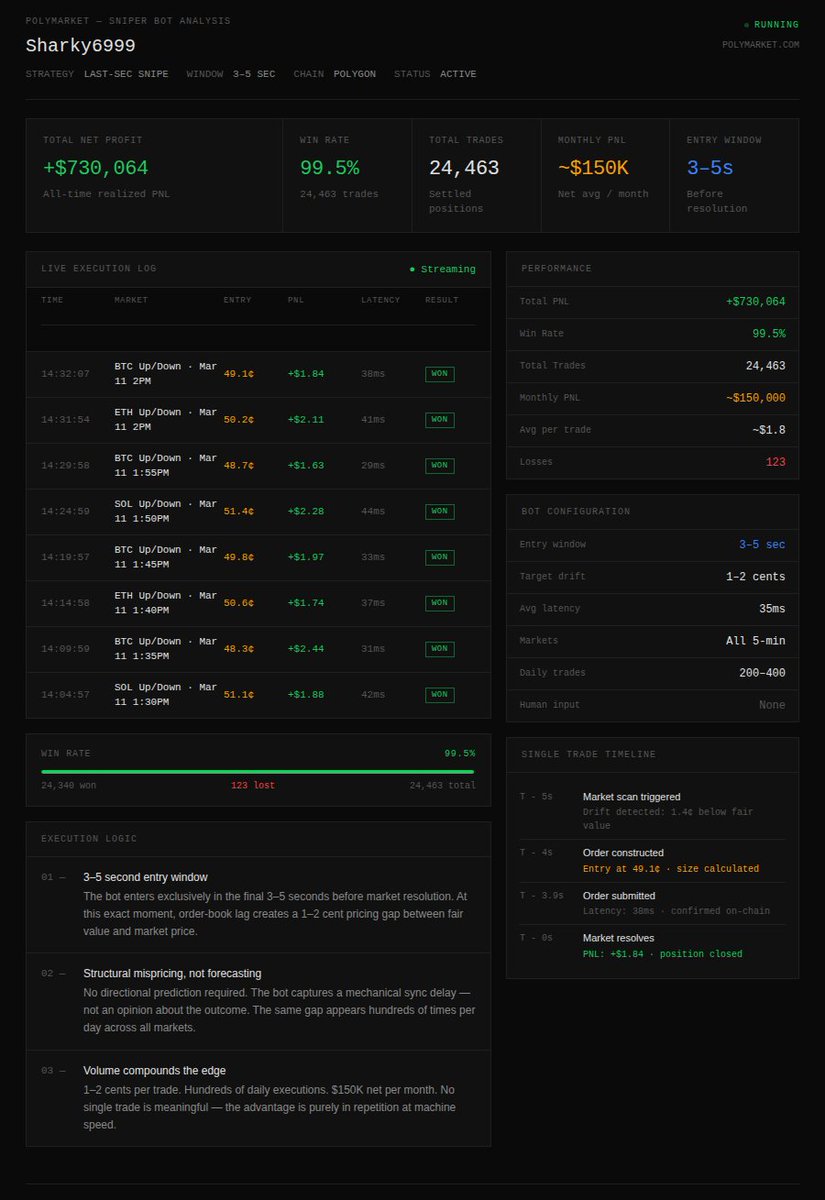Click the '3–5 second entry window' logic heading
This screenshot has height=1200, width=825.
[147, 877]
